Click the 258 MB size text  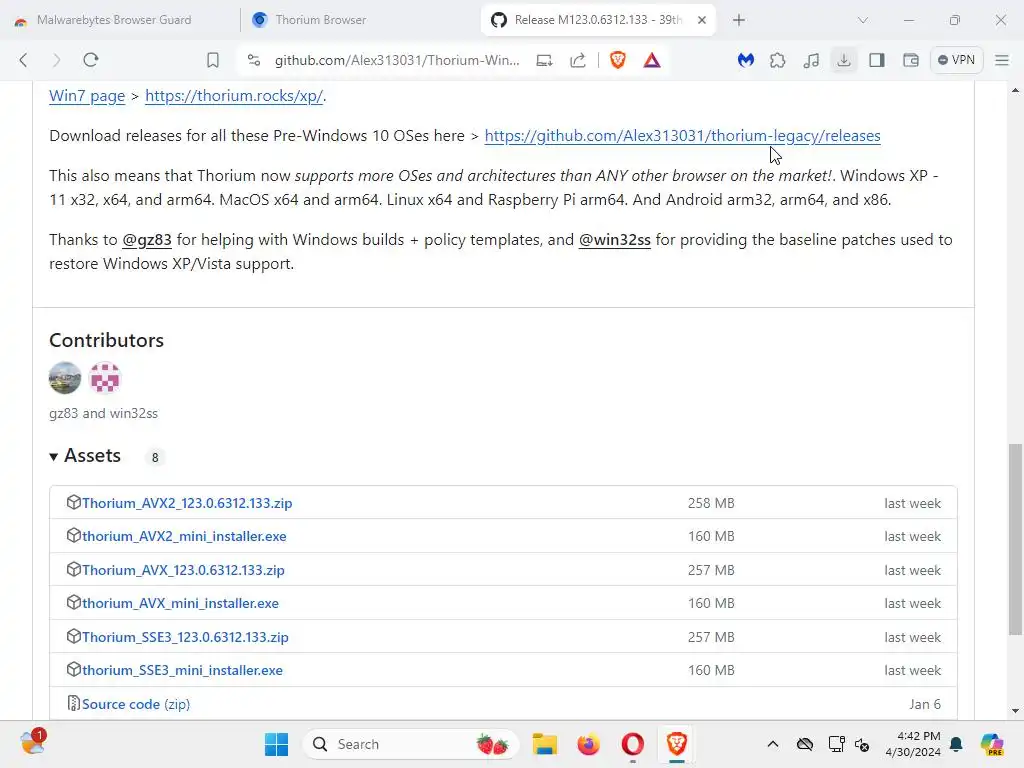pyautogui.click(x=711, y=504)
